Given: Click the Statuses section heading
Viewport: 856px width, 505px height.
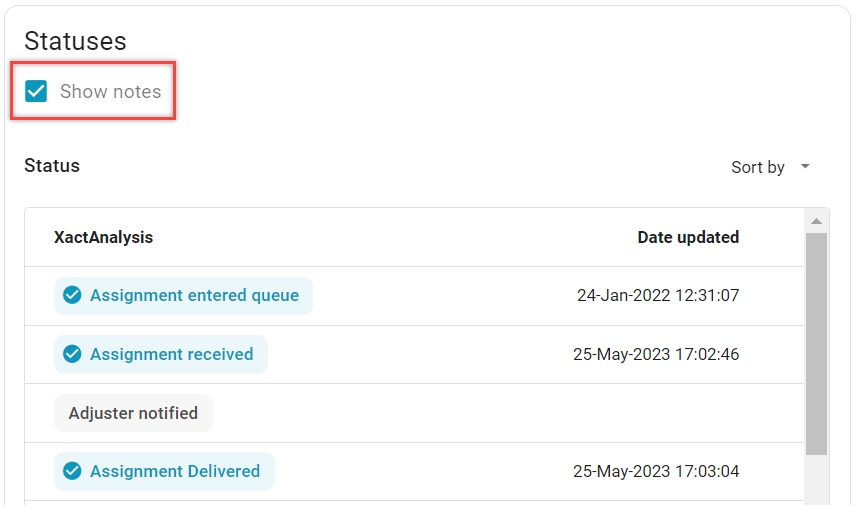Looking at the screenshot, I should coord(75,41).
